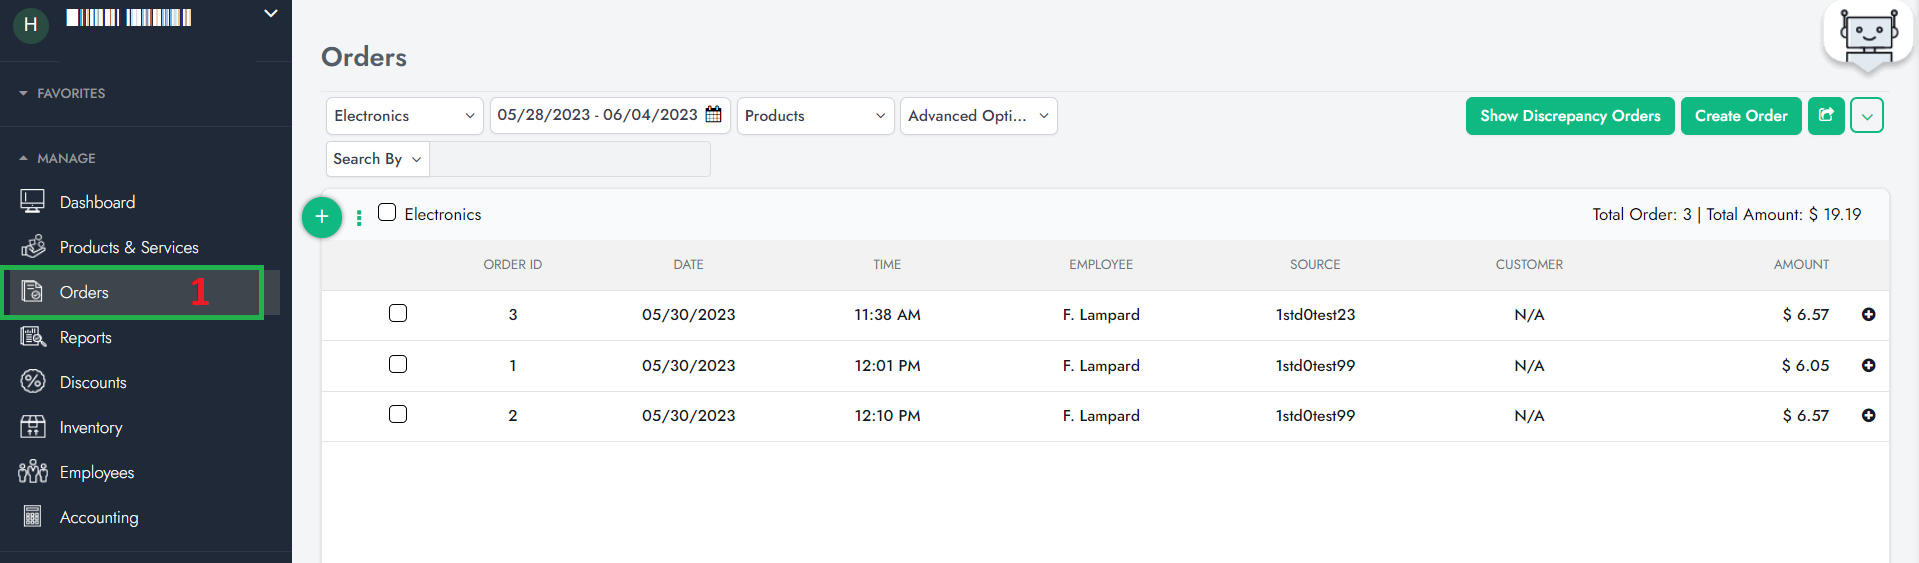Open the Search By dropdown

click(x=377, y=159)
